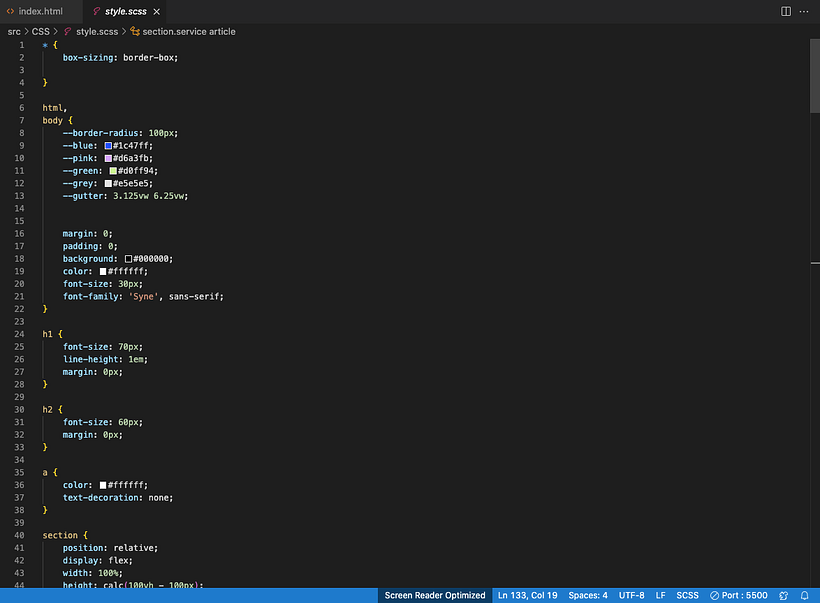The image size is (820, 603).
Task: Change line endings by clicking LF
Action: 660,594
